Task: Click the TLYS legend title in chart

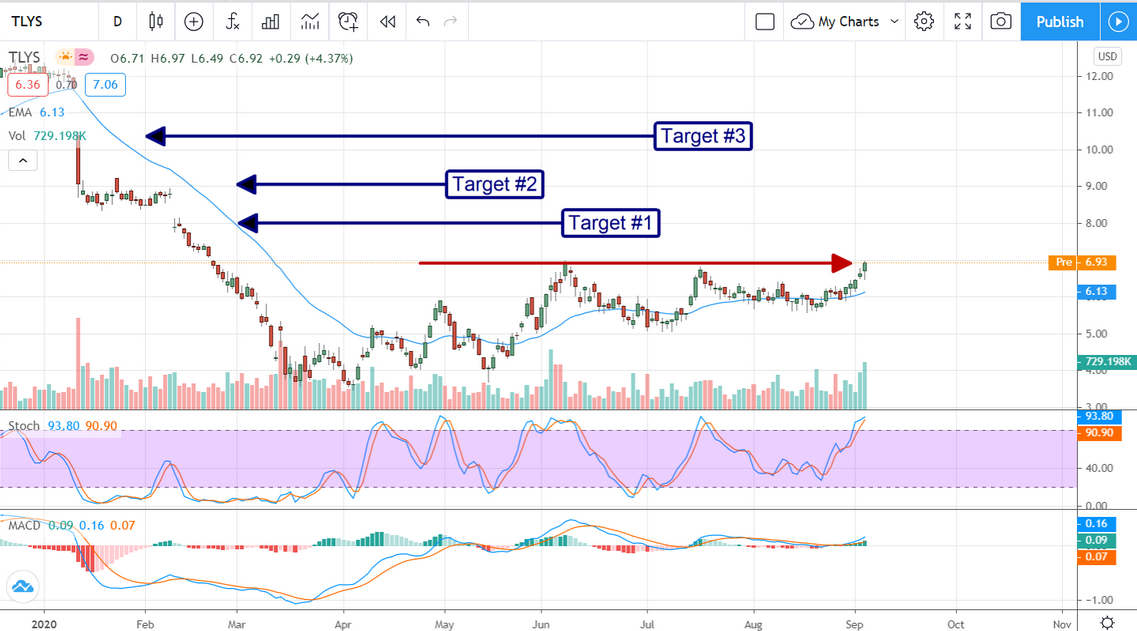Action: point(25,57)
